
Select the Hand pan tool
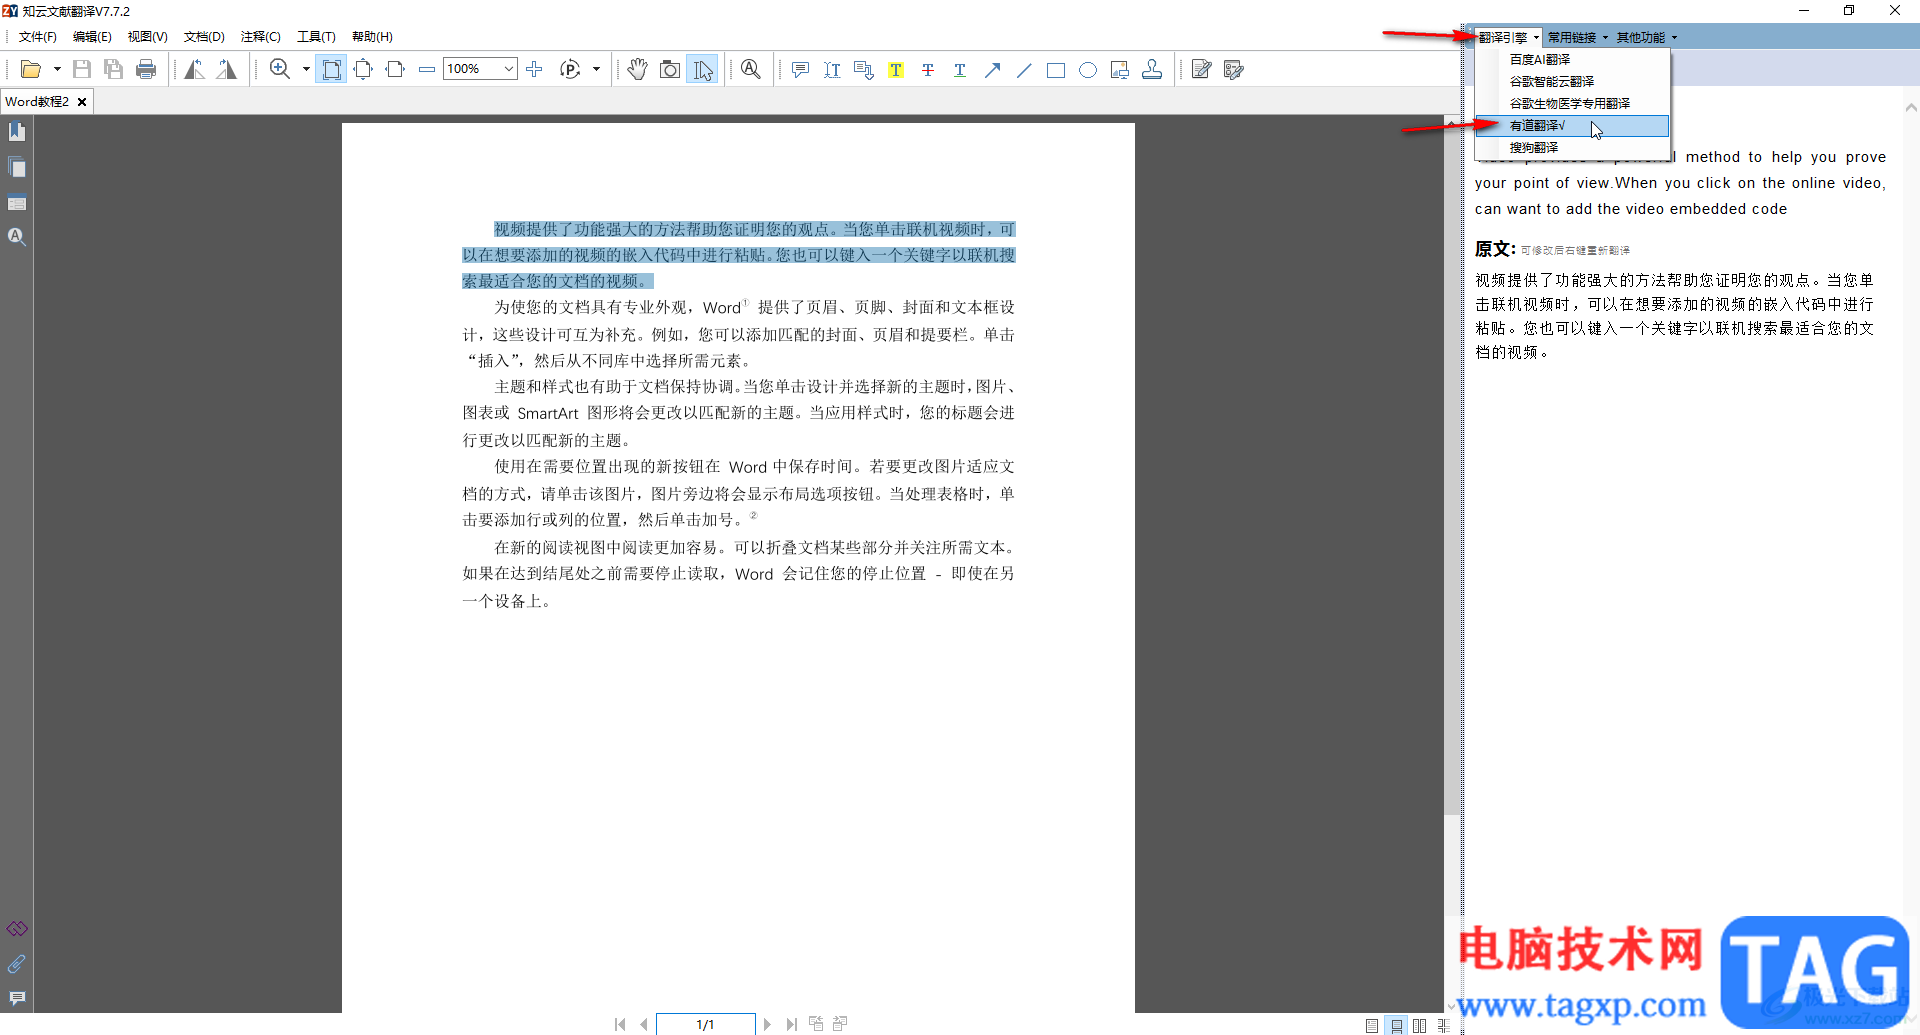tap(638, 69)
